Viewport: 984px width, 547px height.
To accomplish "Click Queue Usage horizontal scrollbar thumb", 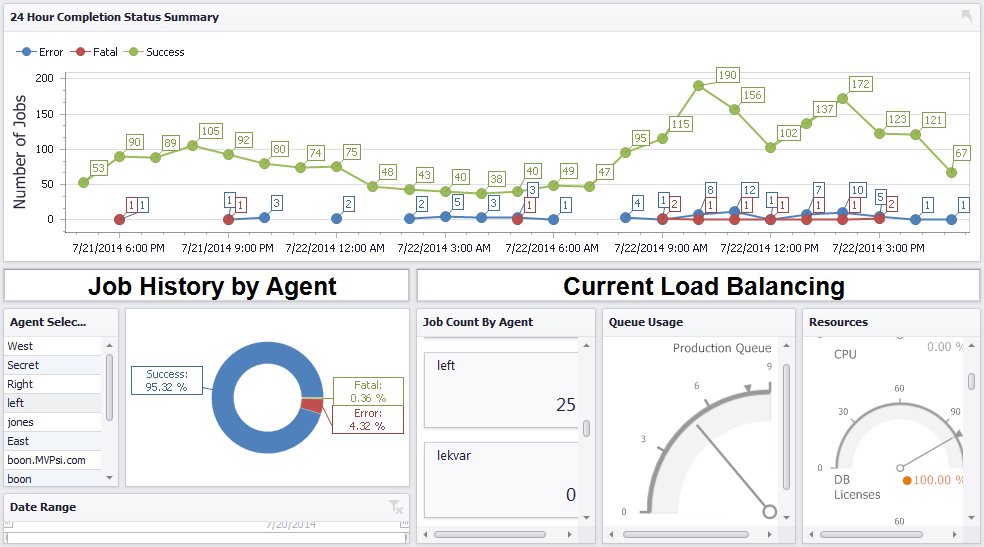I will tap(686, 534).
